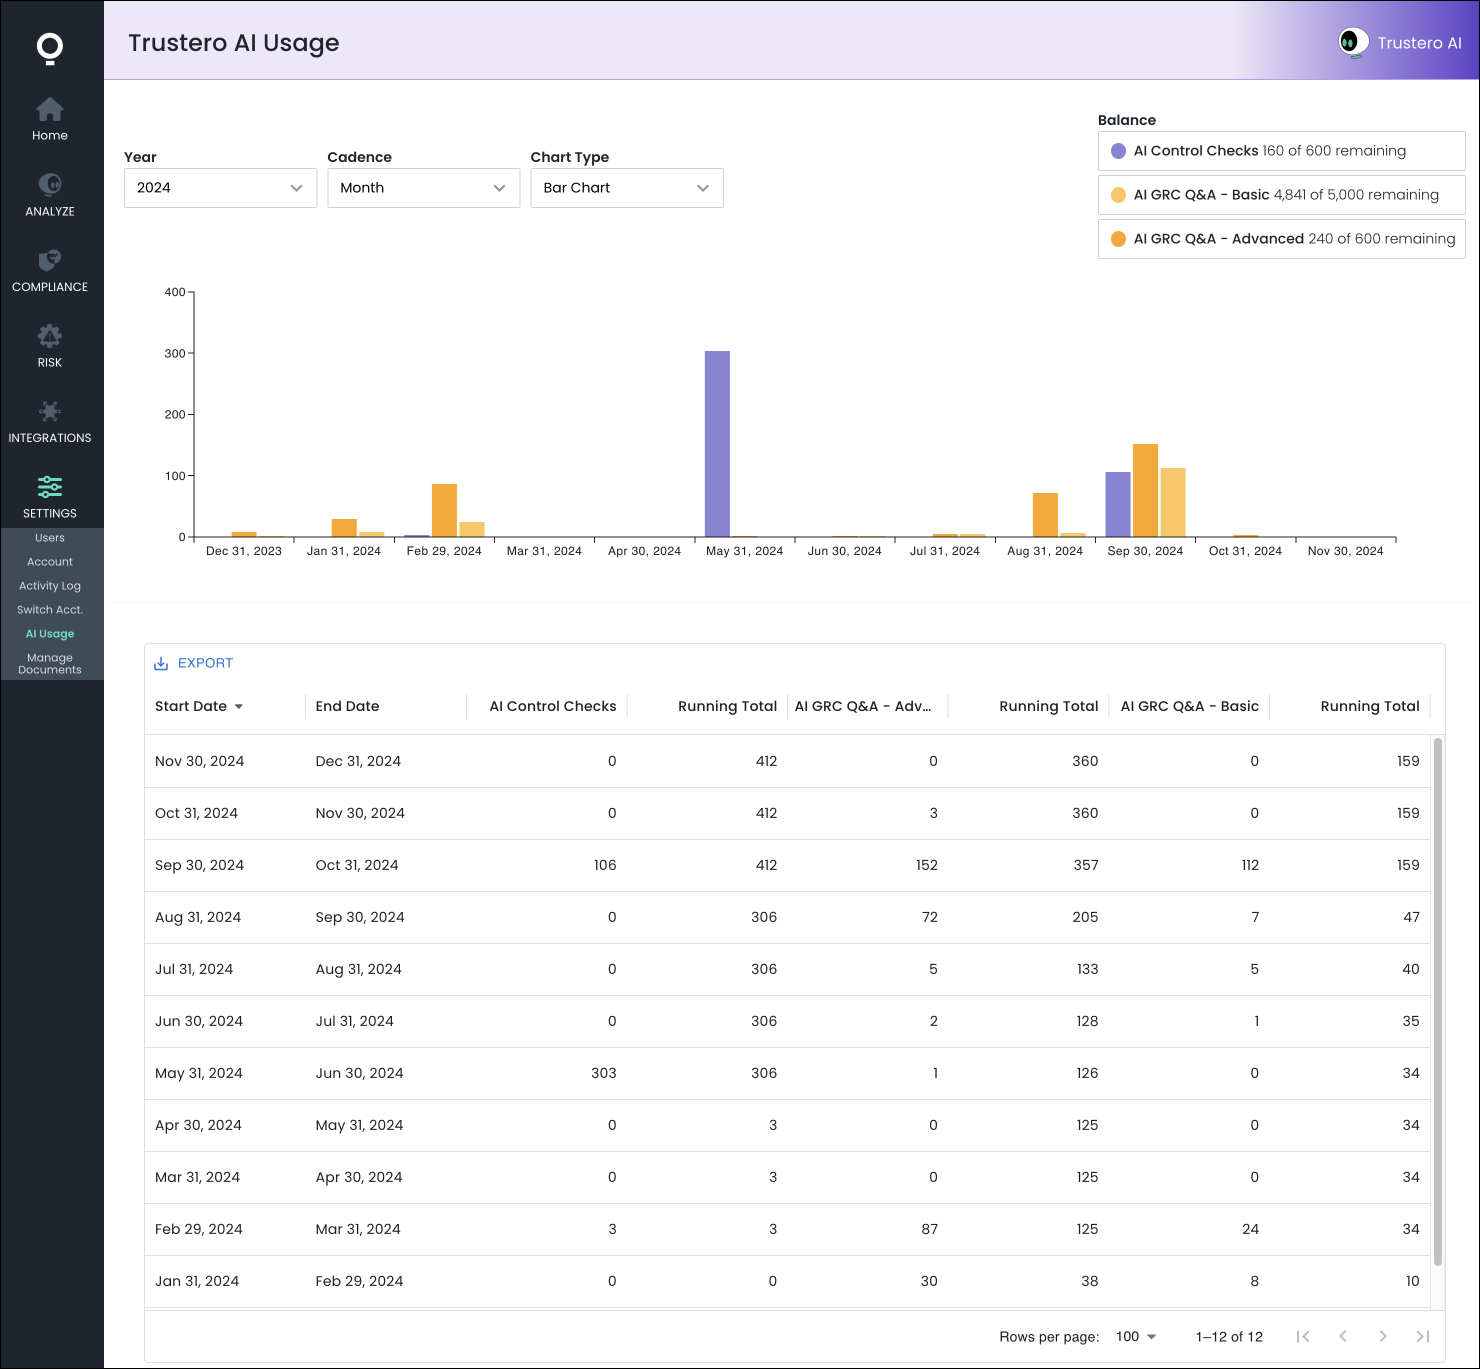The height and width of the screenshot is (1369, 1480).
Task: Sort by AI Control Checks column
Action: tap(553, 706)
